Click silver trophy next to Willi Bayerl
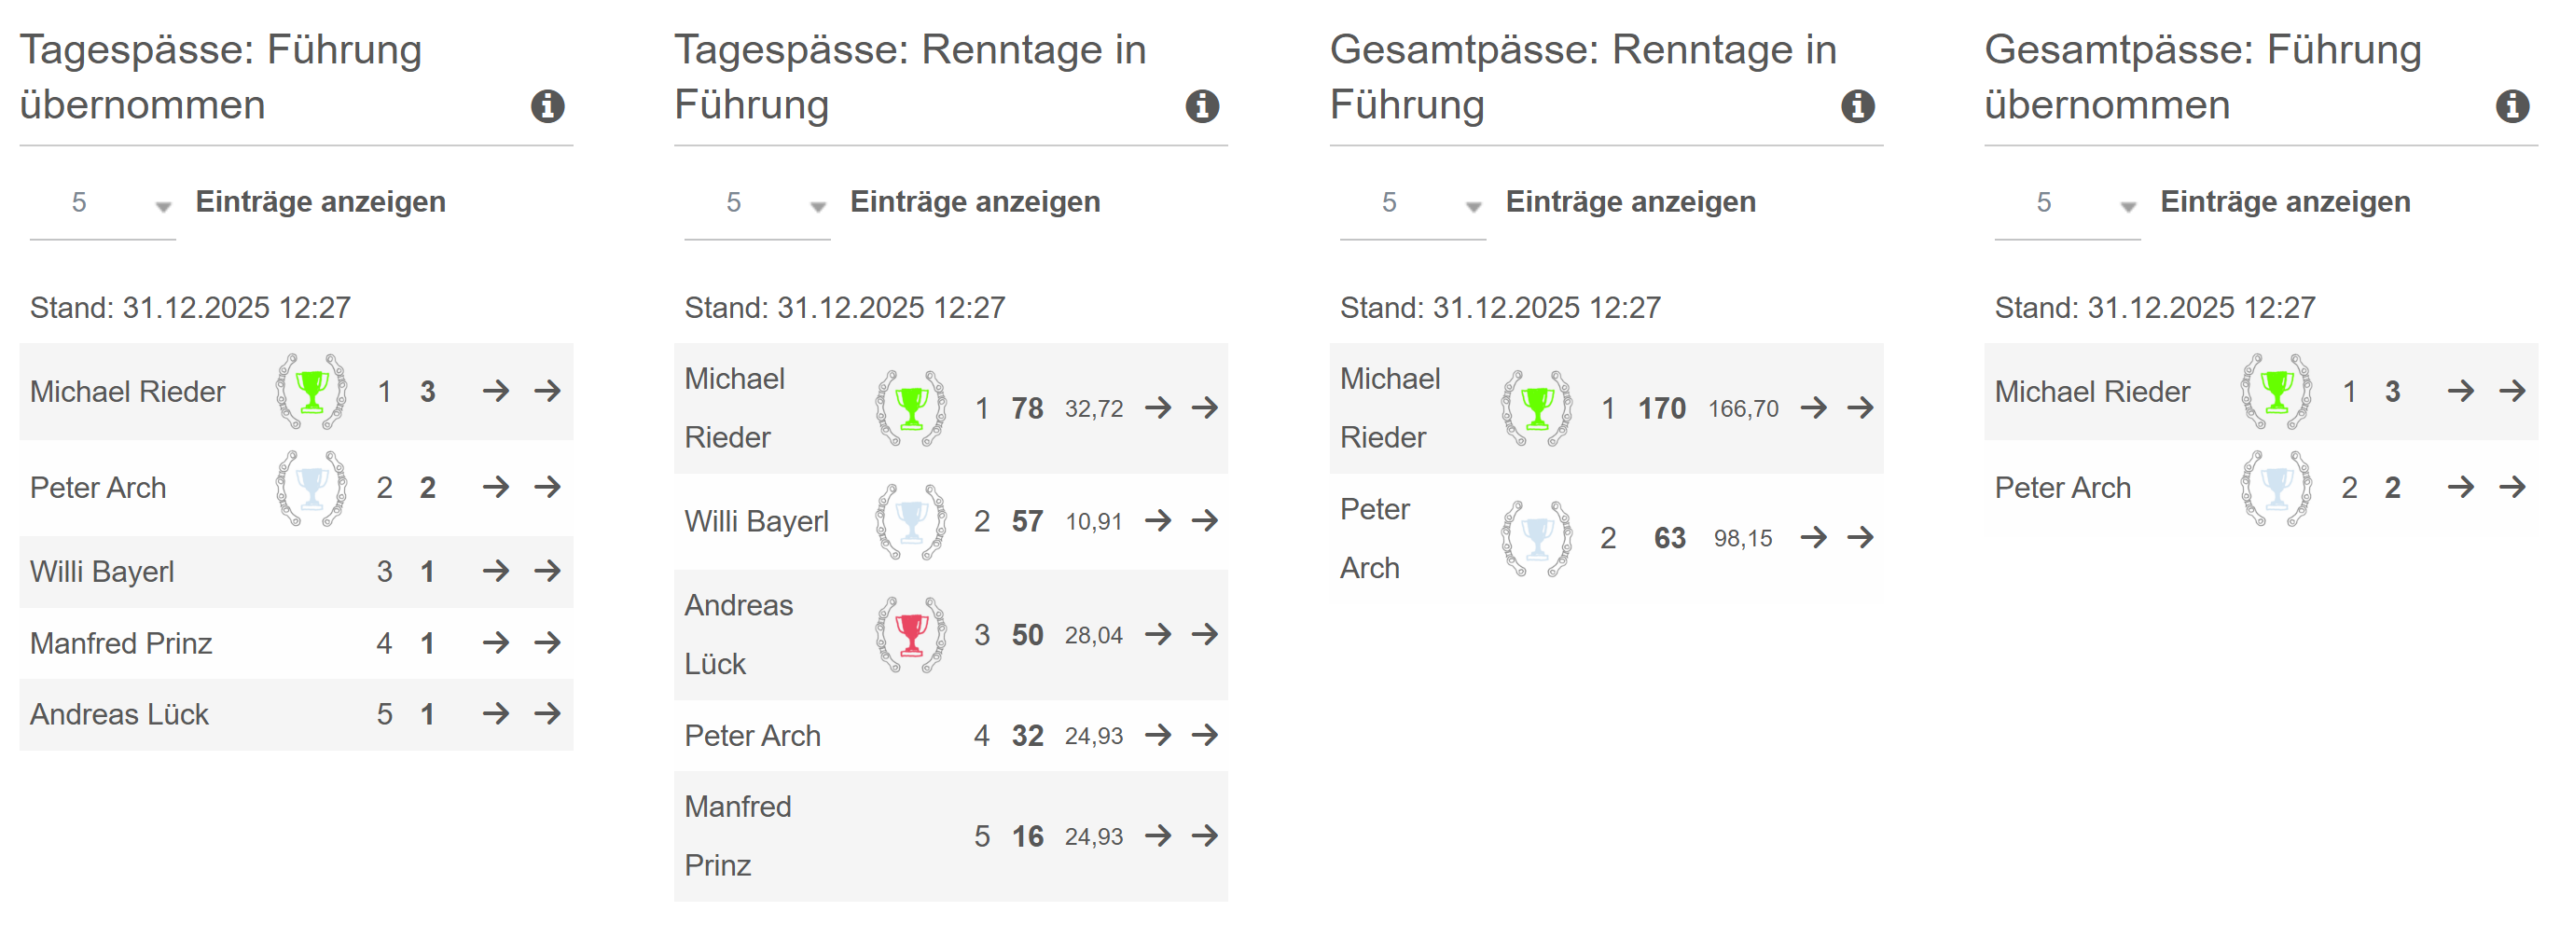This screenshot has height=925, width=2560. click(x=910, y=520)
